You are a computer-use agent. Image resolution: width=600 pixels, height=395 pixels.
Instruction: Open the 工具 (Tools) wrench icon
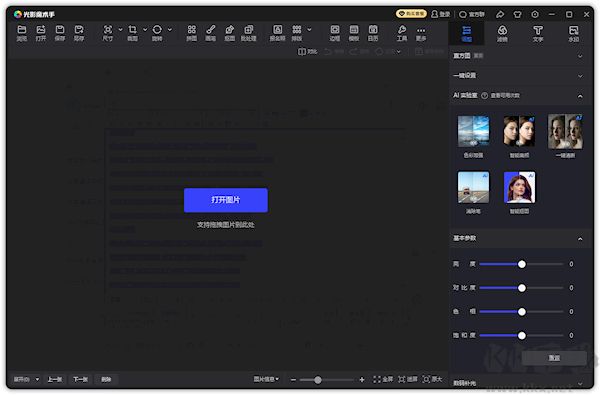tap(402, 33)
